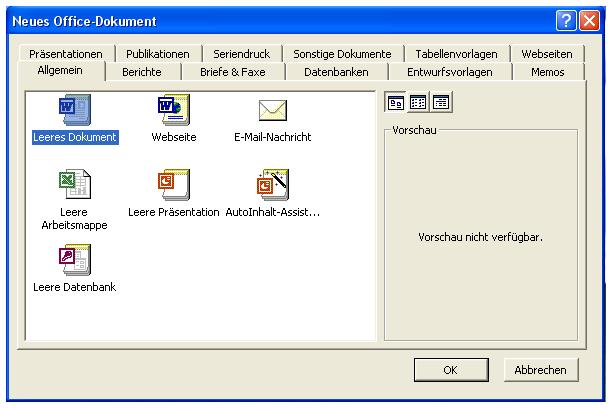Open the Webseiten tab
Screen dimensions: 614x408
tap(547, 54)
